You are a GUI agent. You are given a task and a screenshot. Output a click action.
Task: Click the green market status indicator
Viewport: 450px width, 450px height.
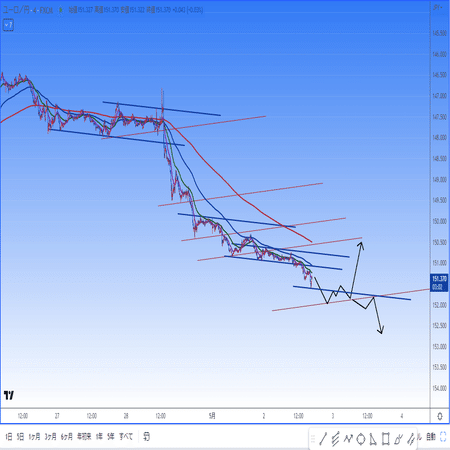[60, 10]
